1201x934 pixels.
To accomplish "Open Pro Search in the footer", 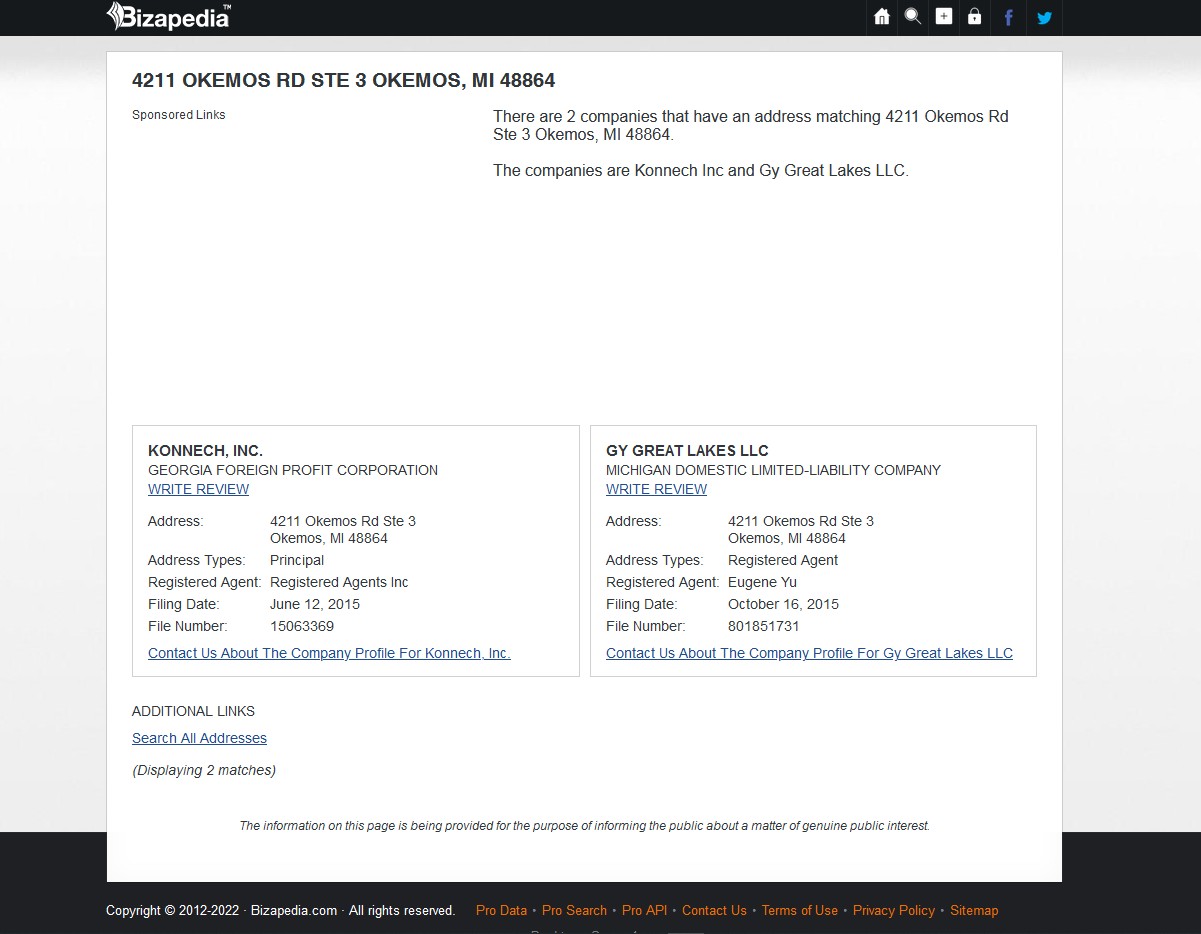I will (x=574, y=910).
